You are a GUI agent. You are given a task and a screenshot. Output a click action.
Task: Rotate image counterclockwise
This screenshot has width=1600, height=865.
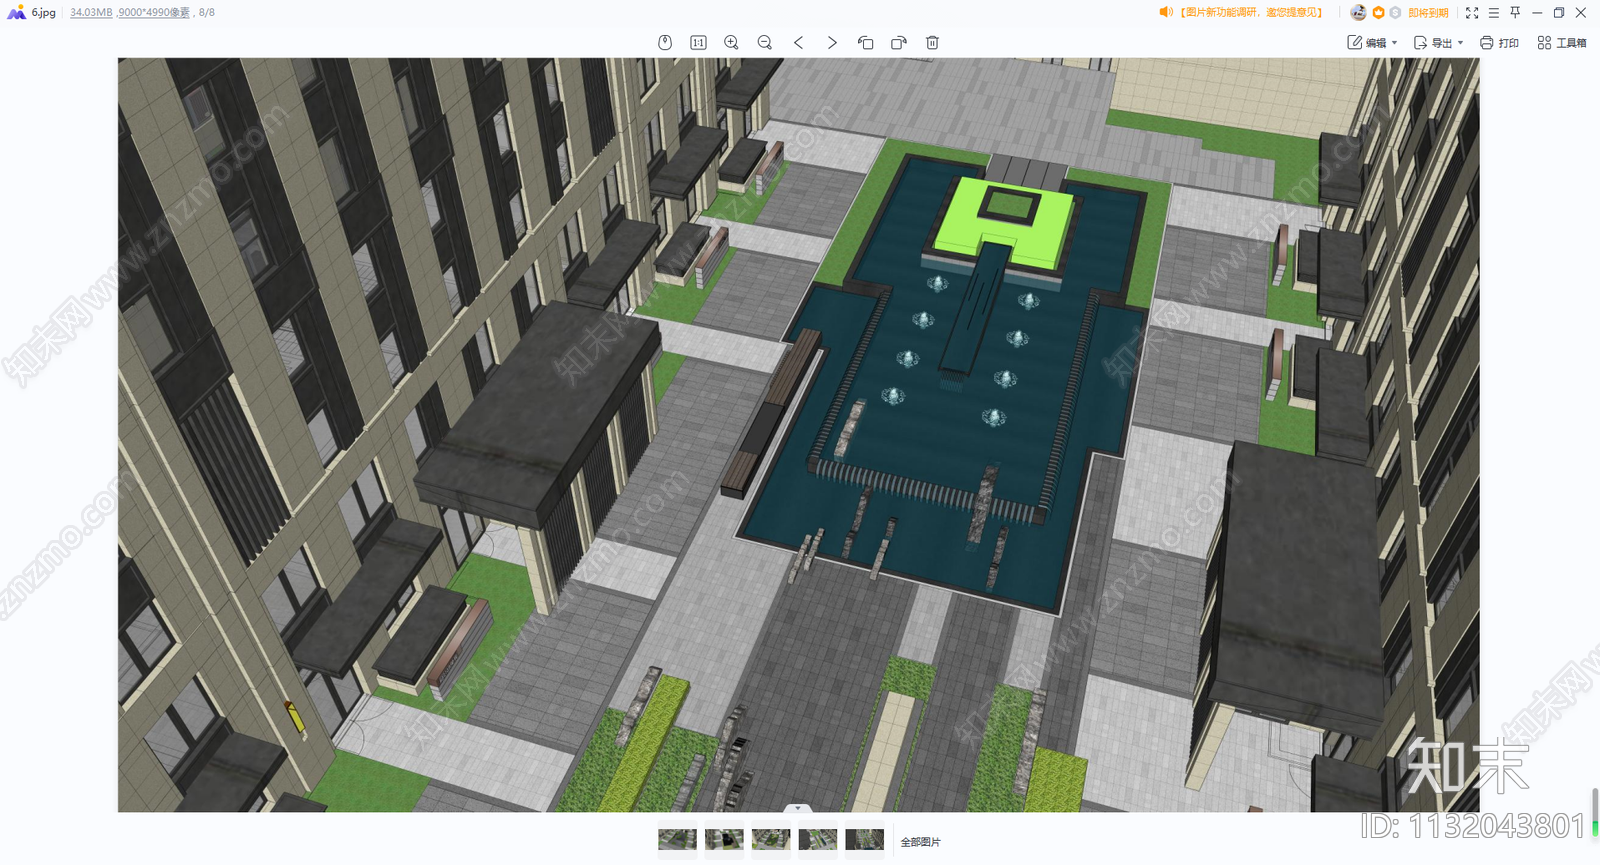[x=866, y=42]
